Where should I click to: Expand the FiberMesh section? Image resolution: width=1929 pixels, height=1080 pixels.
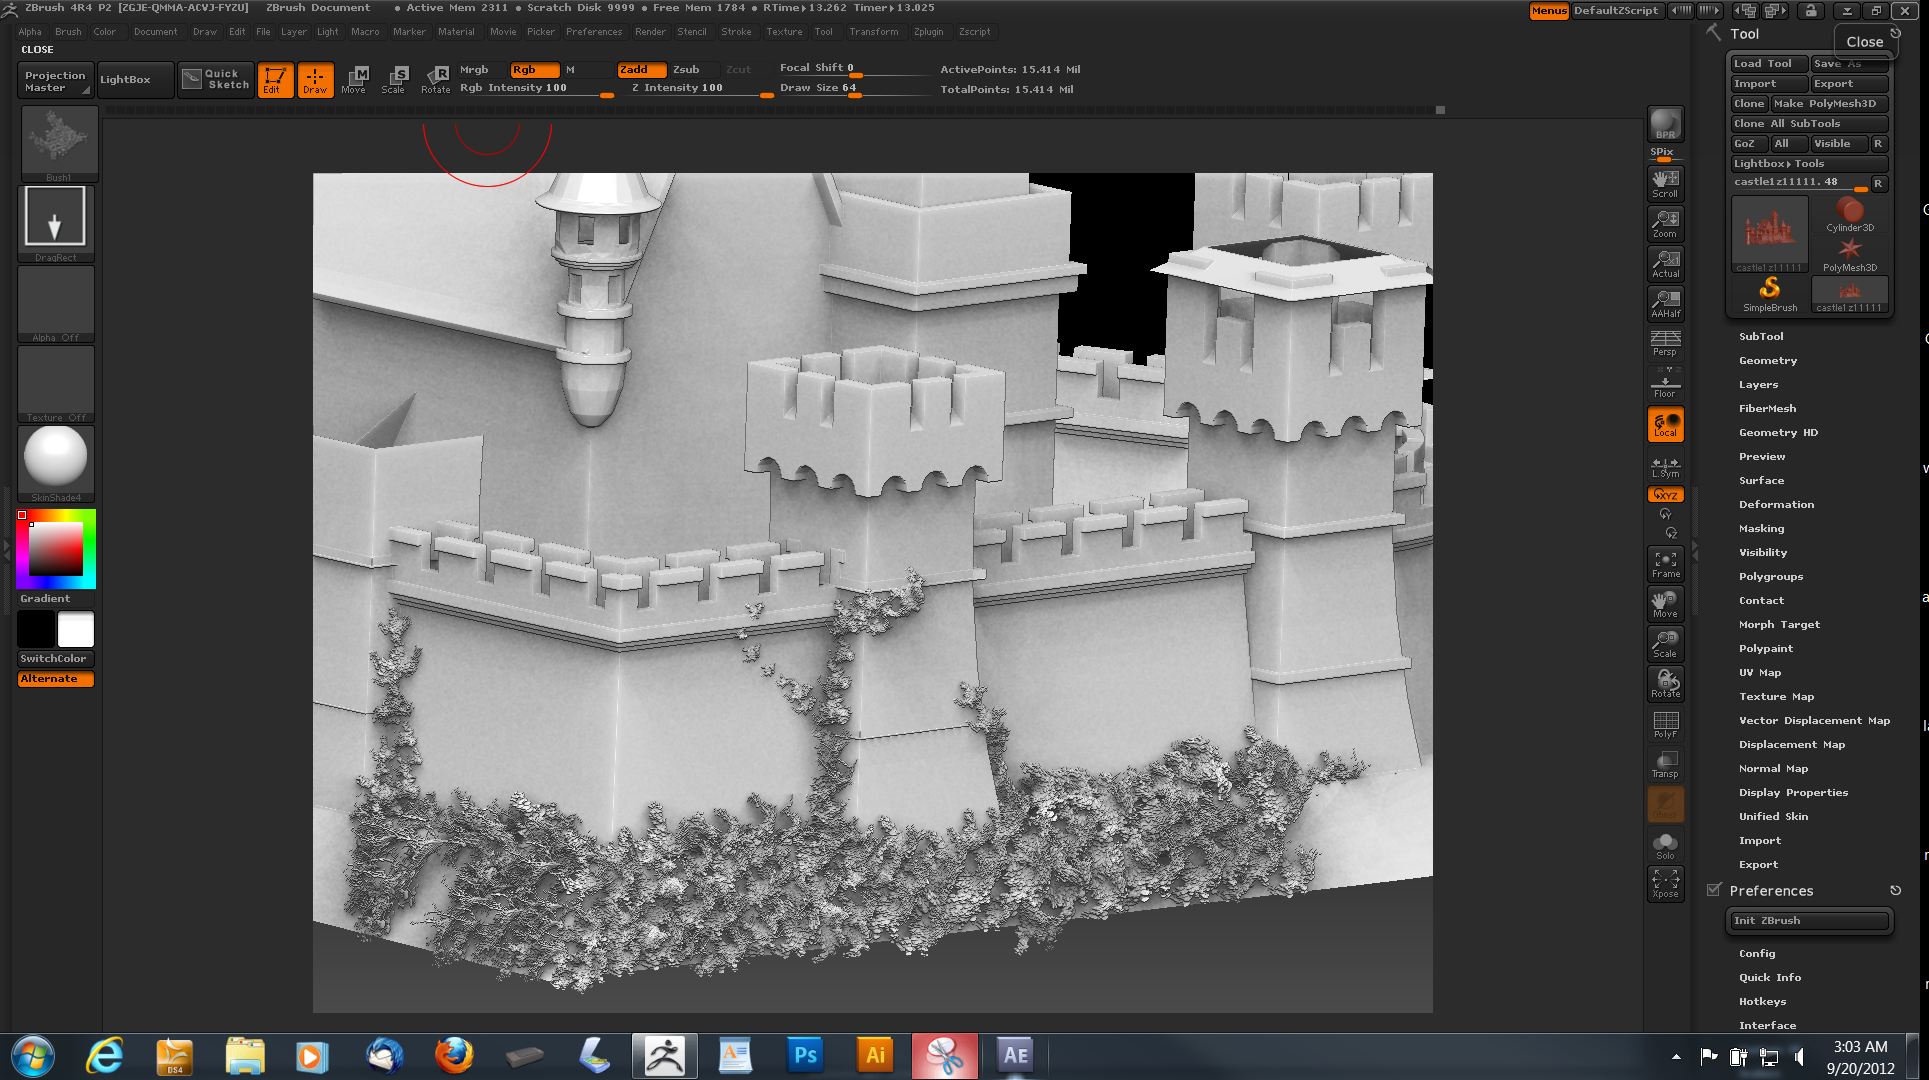(x=1767, y=408)
